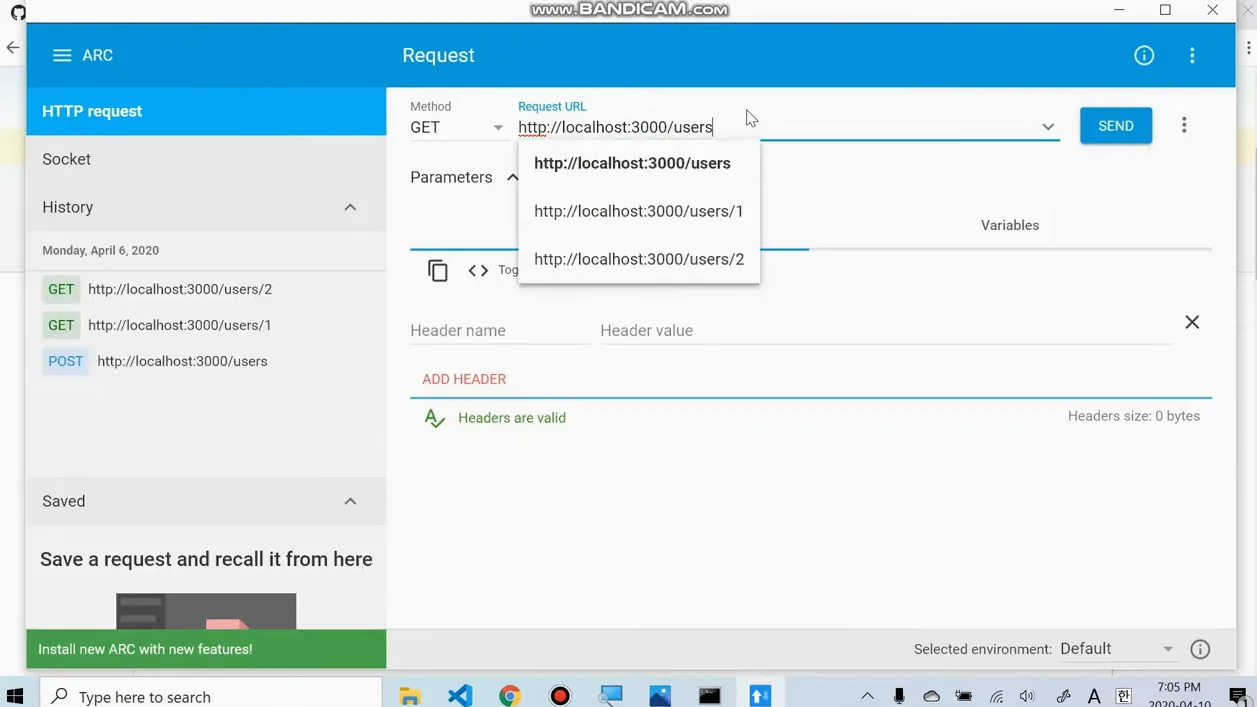Click 'Headers are valid' status text
This screenshot has height=707, width=1257.
512,418
